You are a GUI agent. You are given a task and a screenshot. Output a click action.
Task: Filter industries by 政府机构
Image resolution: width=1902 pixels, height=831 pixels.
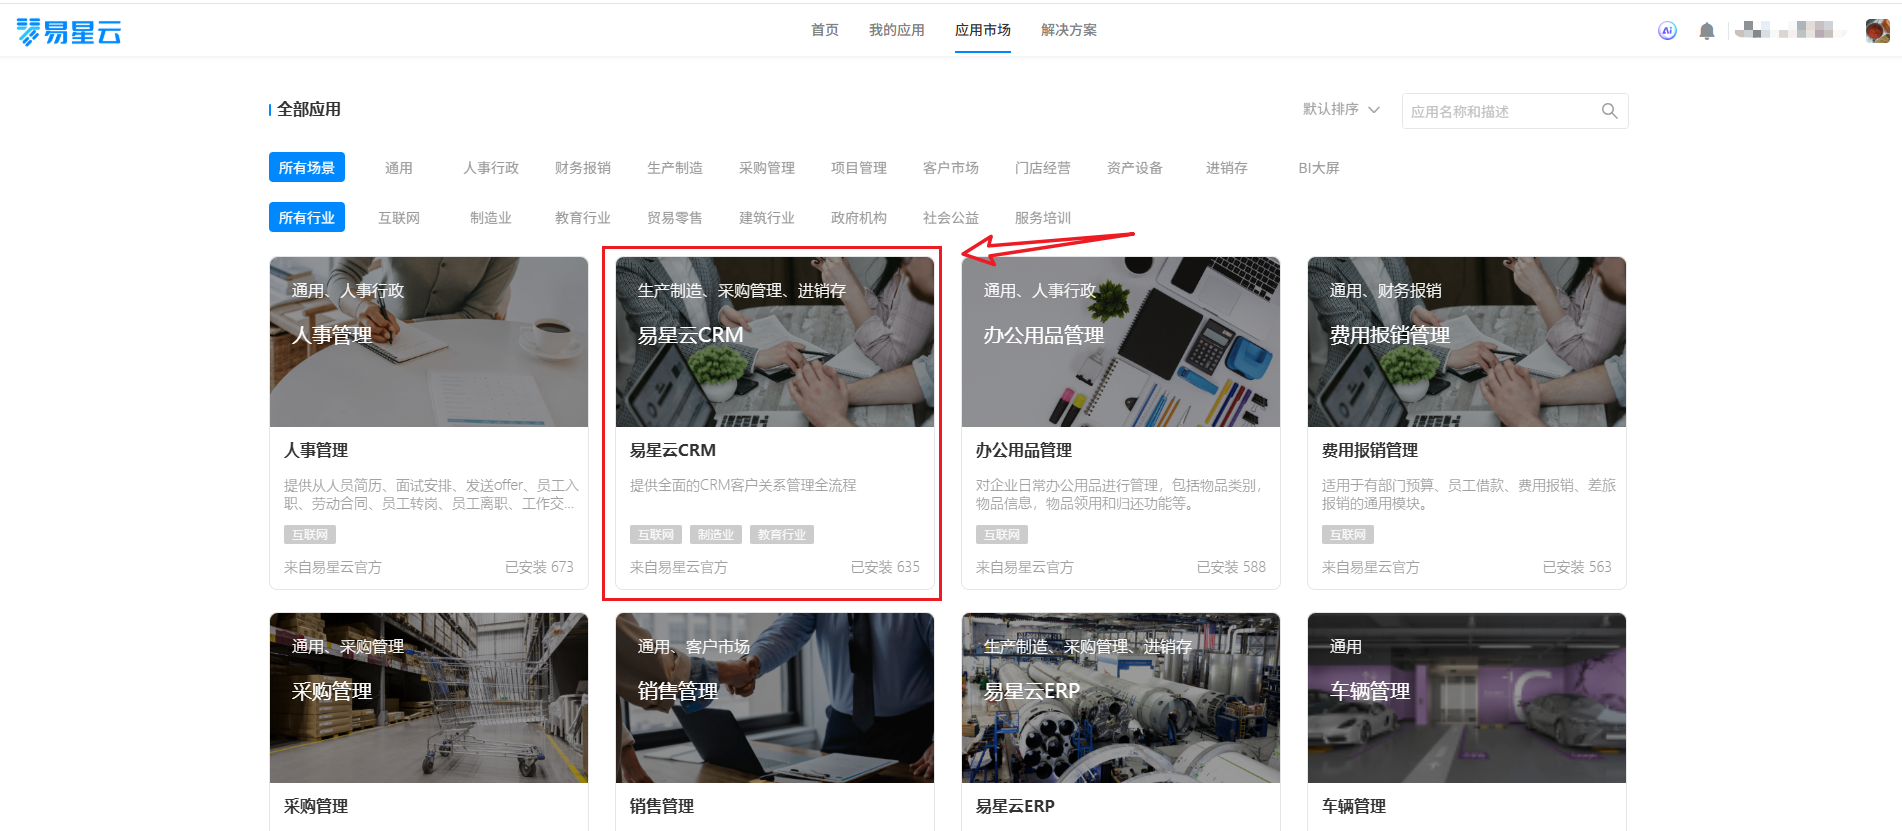859,218
